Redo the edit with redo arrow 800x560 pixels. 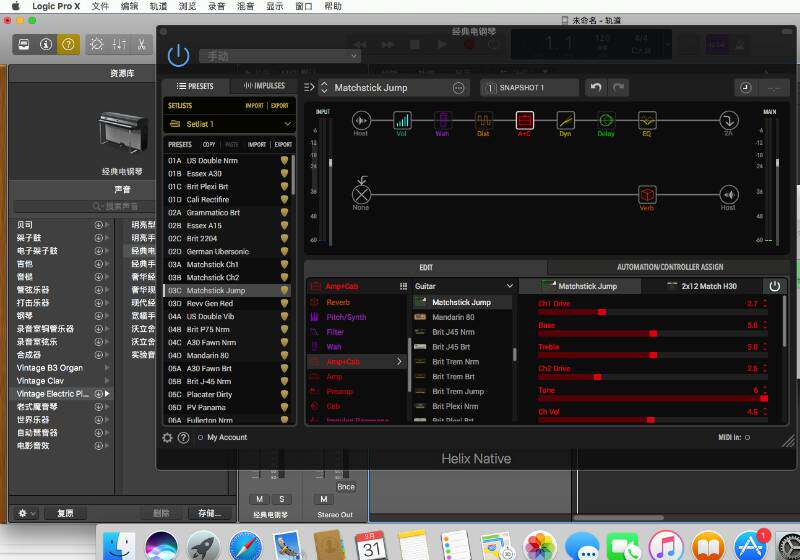[618, 88]
